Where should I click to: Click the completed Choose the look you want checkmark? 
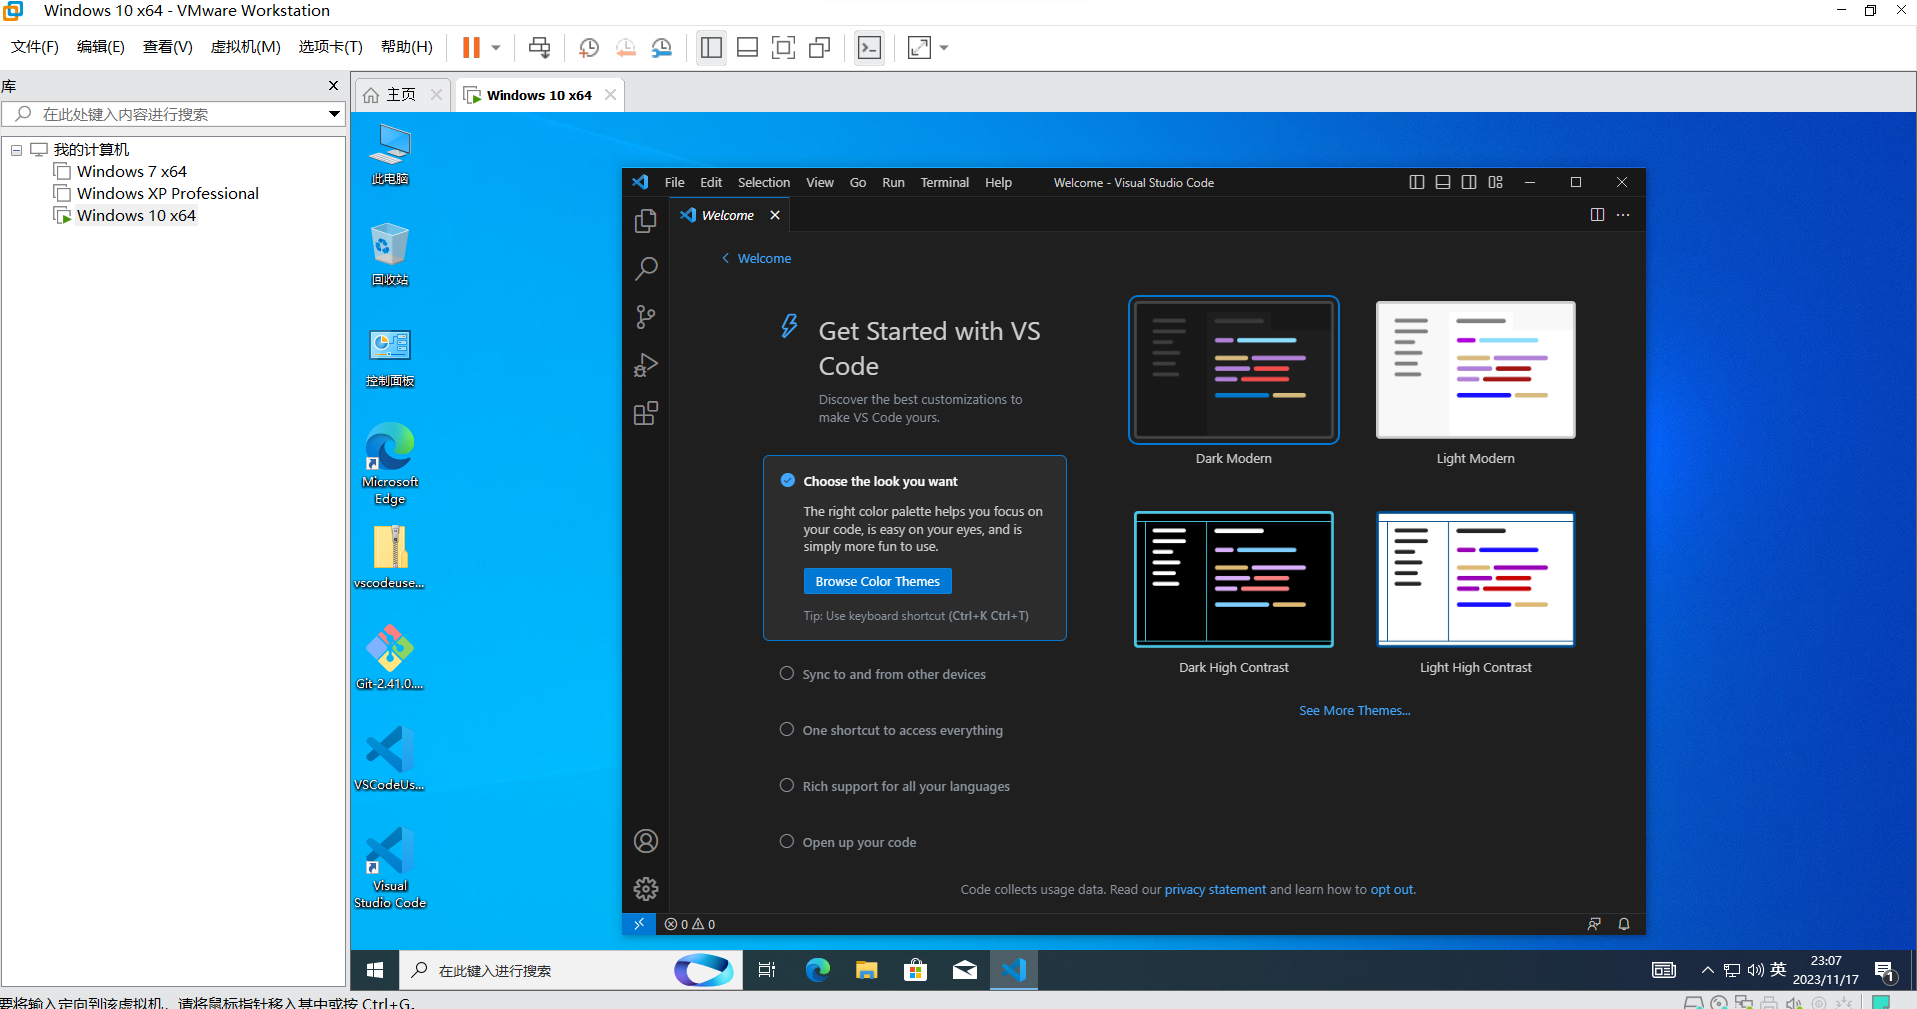[x=788, y=480]
